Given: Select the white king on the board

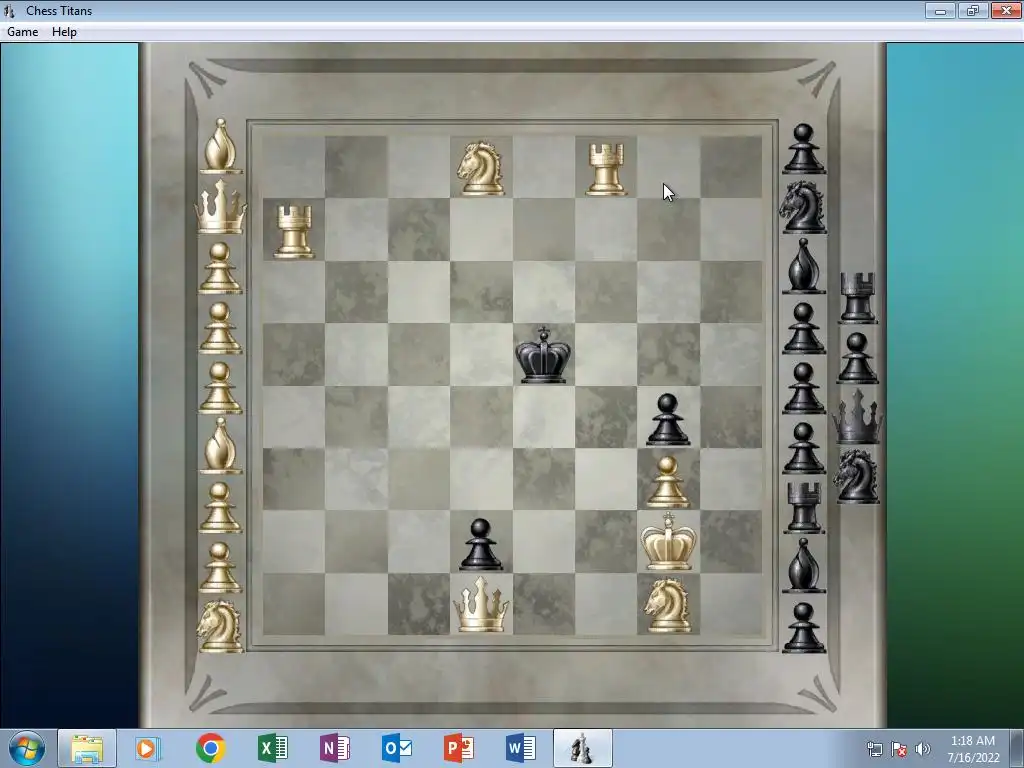Looking at the screenshot, I should [668, 541].
